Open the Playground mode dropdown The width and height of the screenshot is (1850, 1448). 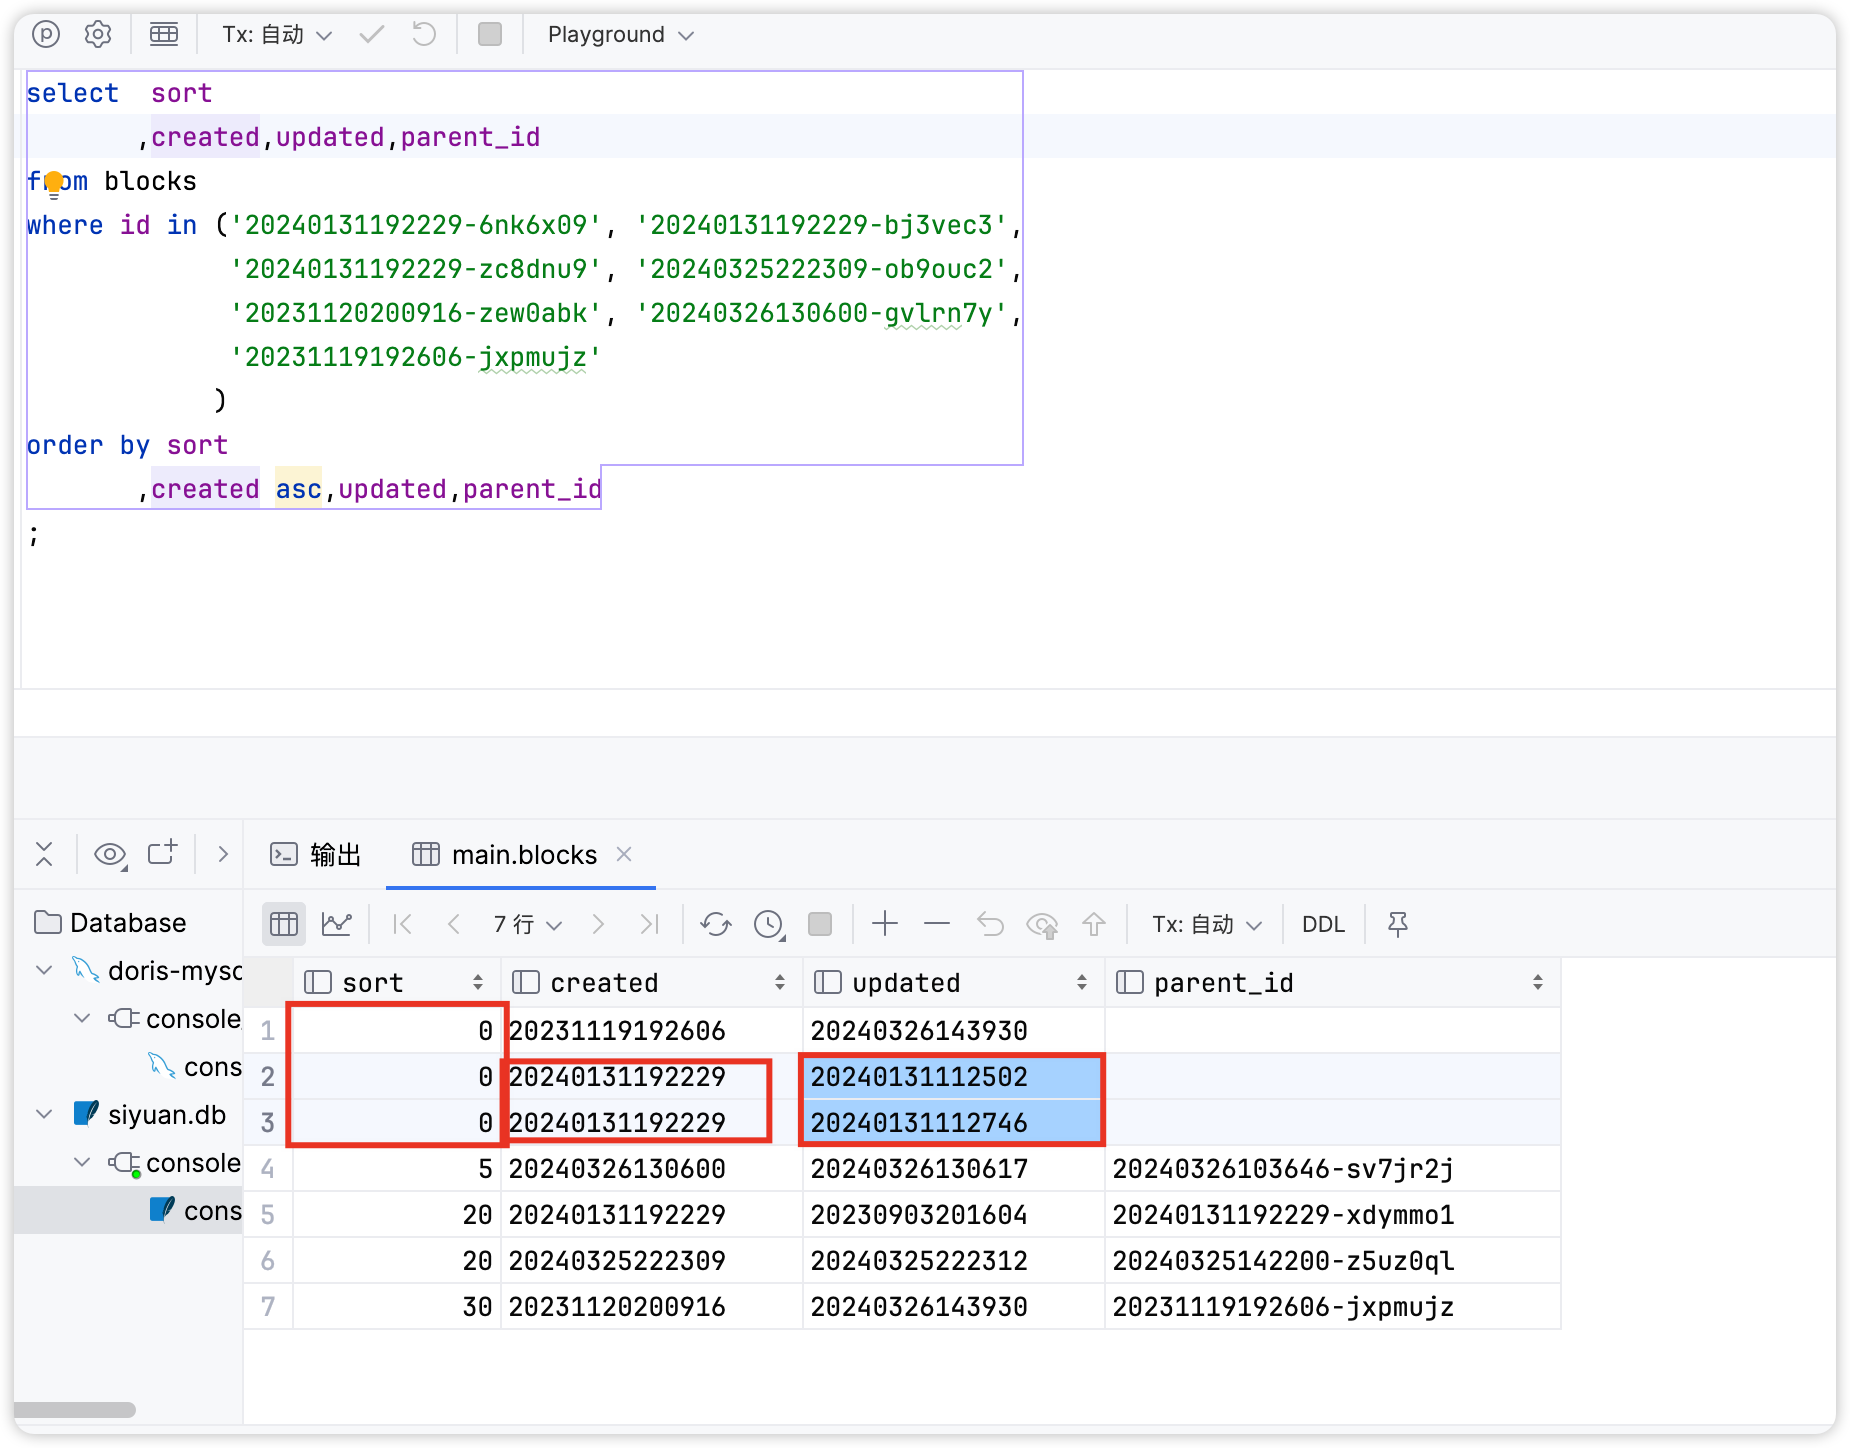pos(620,35)
